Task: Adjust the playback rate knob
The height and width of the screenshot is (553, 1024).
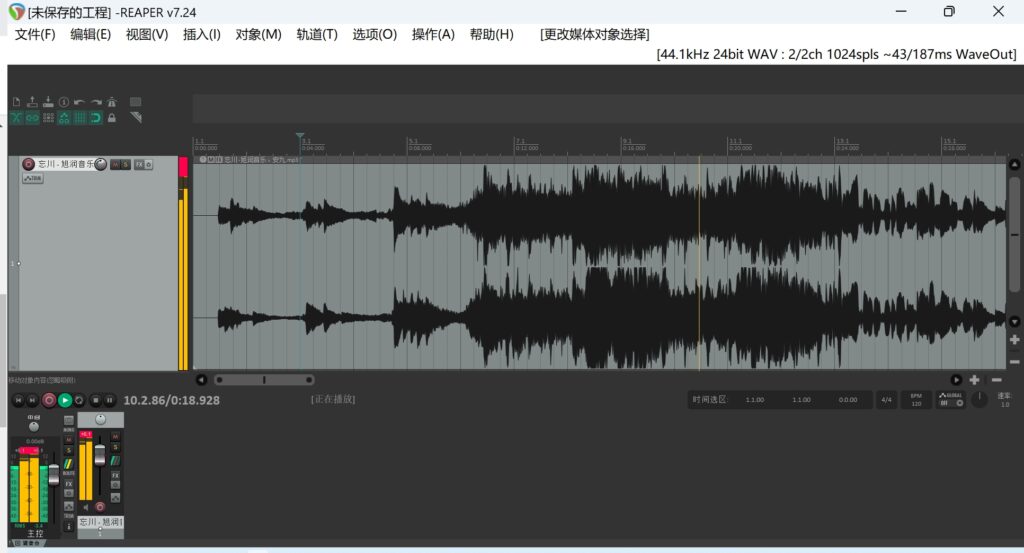Action: (x=979, y=400)
